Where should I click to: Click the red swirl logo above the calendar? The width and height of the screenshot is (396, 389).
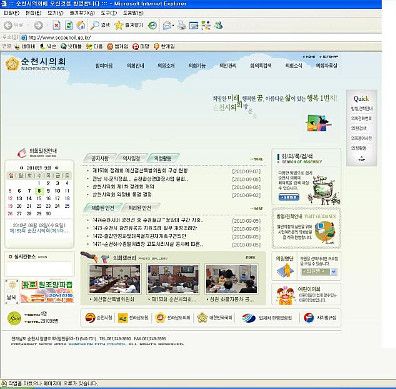22,153
